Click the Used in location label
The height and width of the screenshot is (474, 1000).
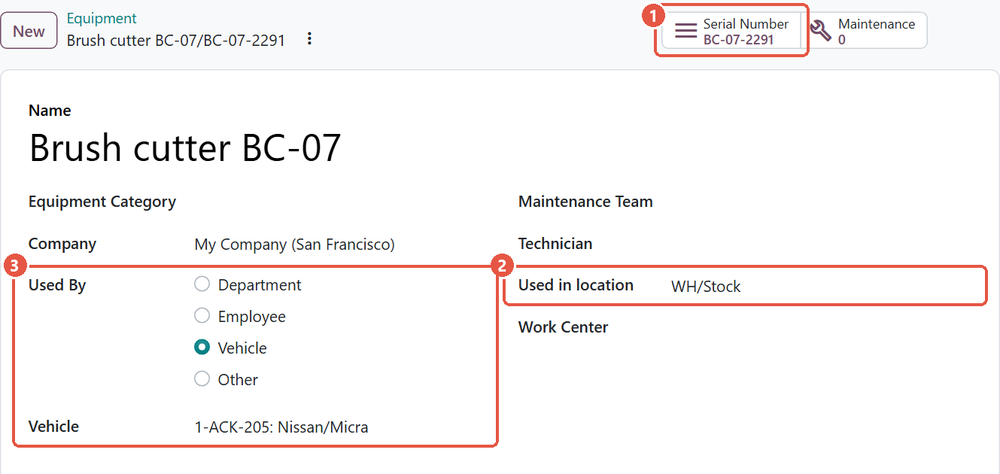click(576, 285)
